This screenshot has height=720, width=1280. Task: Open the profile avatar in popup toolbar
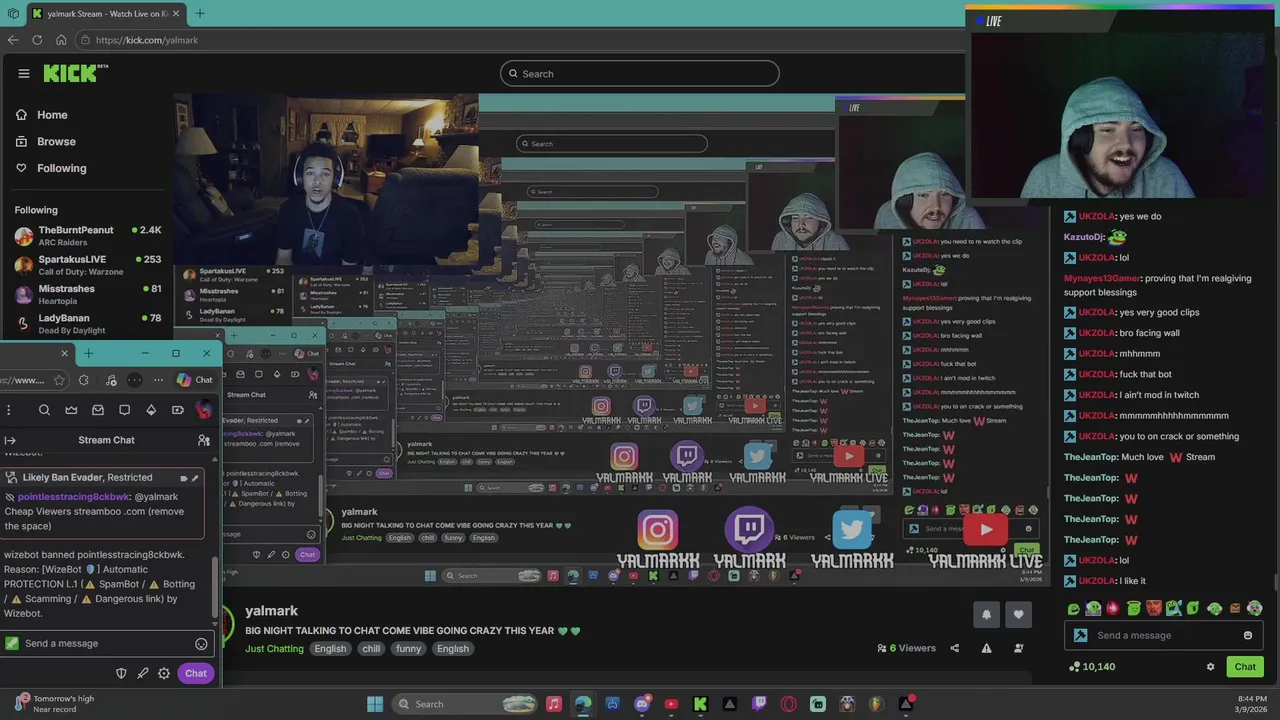204,410
